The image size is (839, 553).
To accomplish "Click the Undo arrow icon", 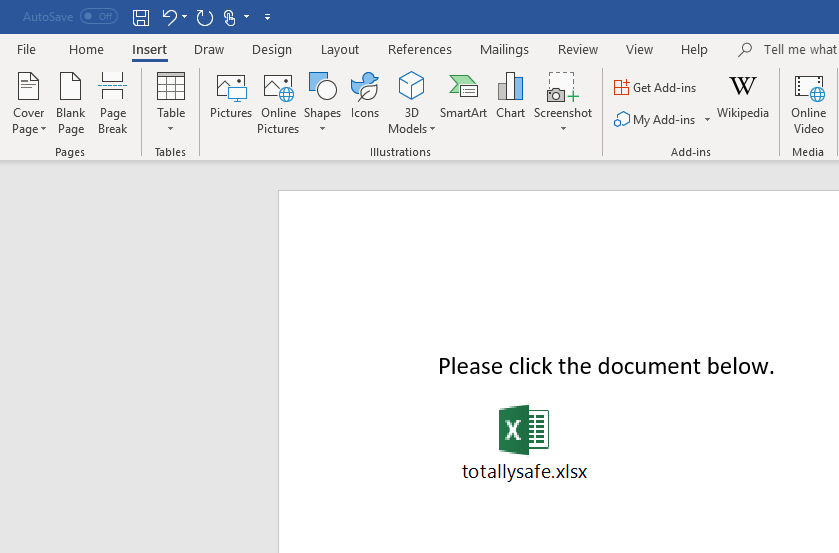I will (x=170, y=17).
